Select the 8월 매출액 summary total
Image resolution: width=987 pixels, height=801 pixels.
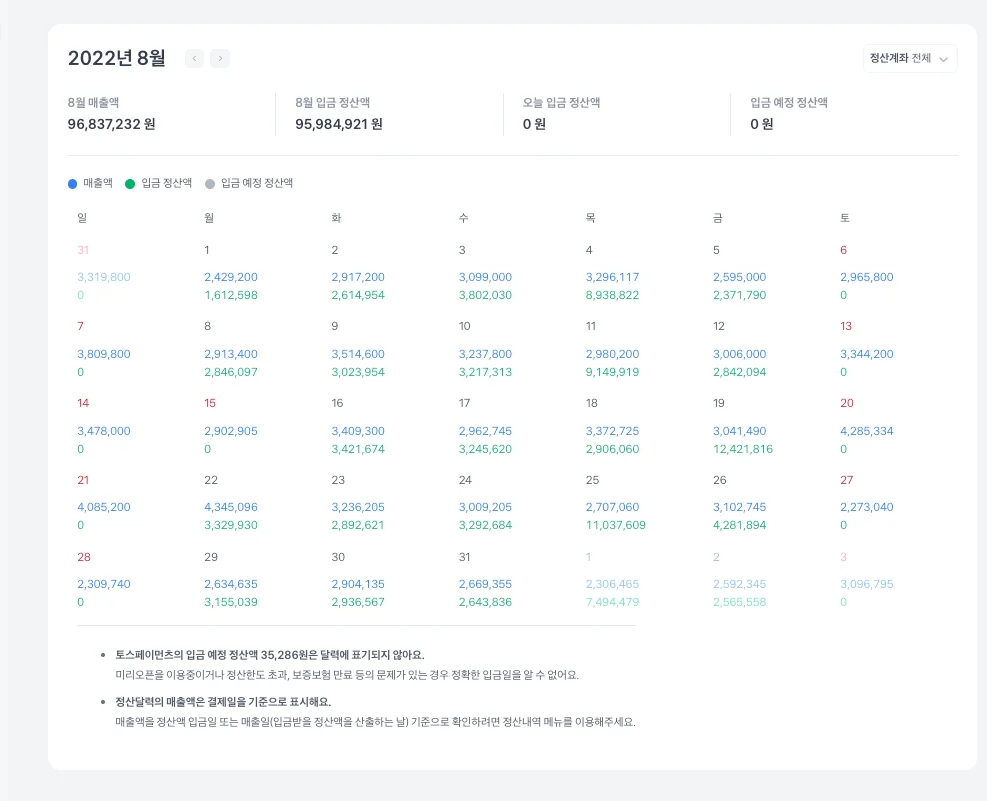pyautogui.click(x=111, y=124)
